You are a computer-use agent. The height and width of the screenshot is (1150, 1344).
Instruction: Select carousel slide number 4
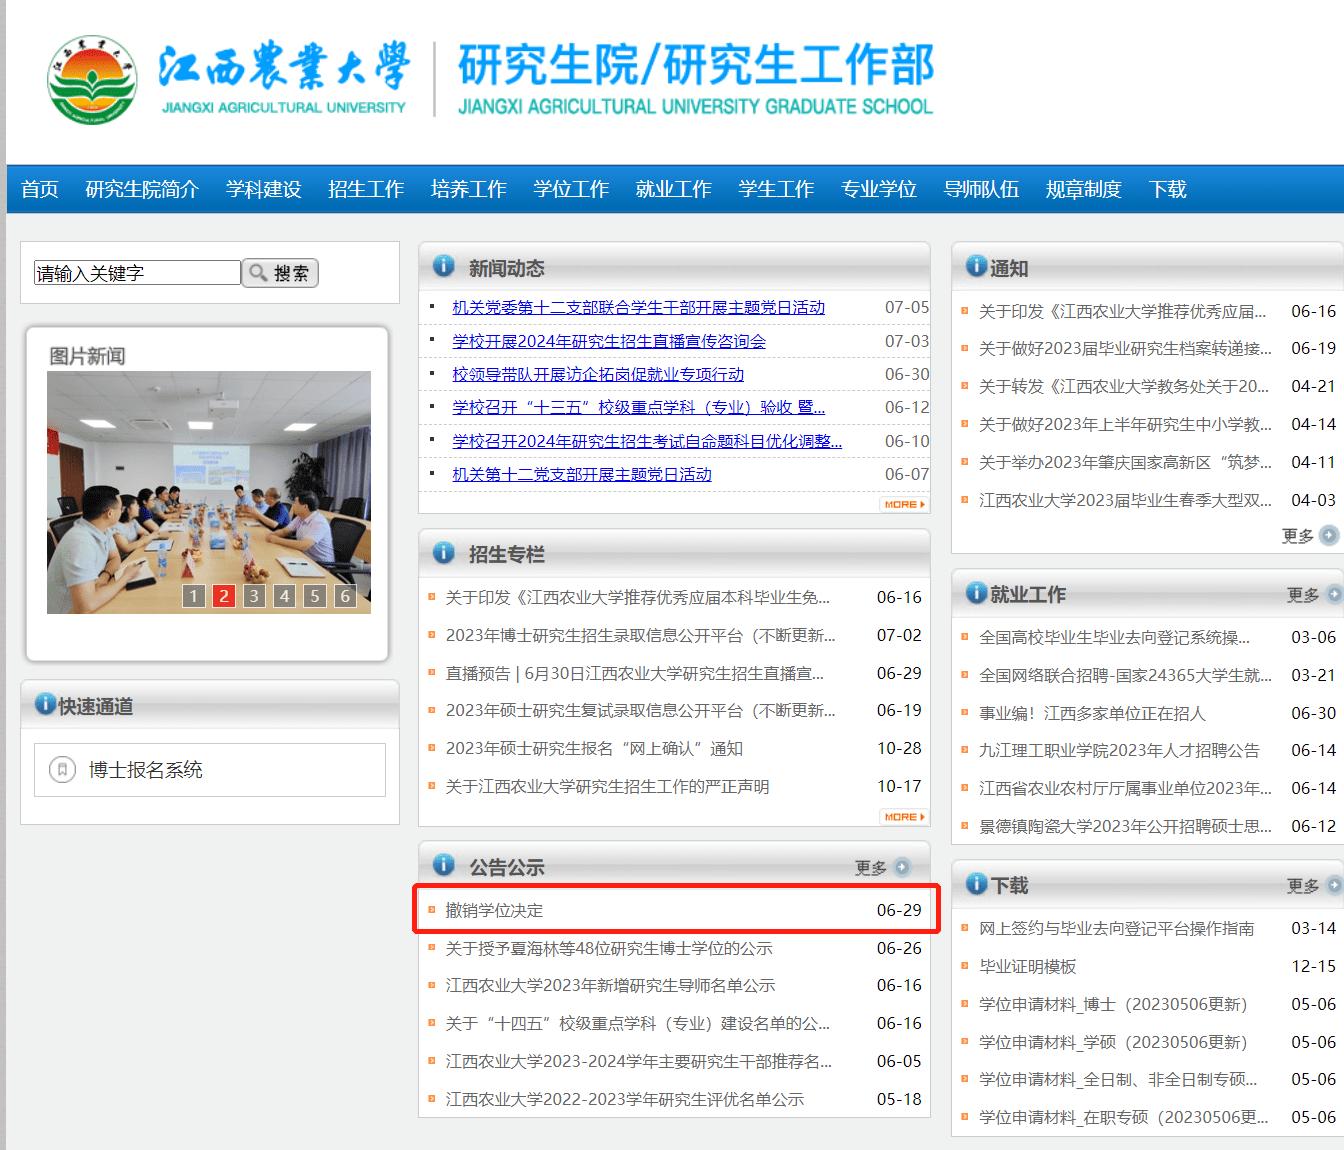(284, 595)
